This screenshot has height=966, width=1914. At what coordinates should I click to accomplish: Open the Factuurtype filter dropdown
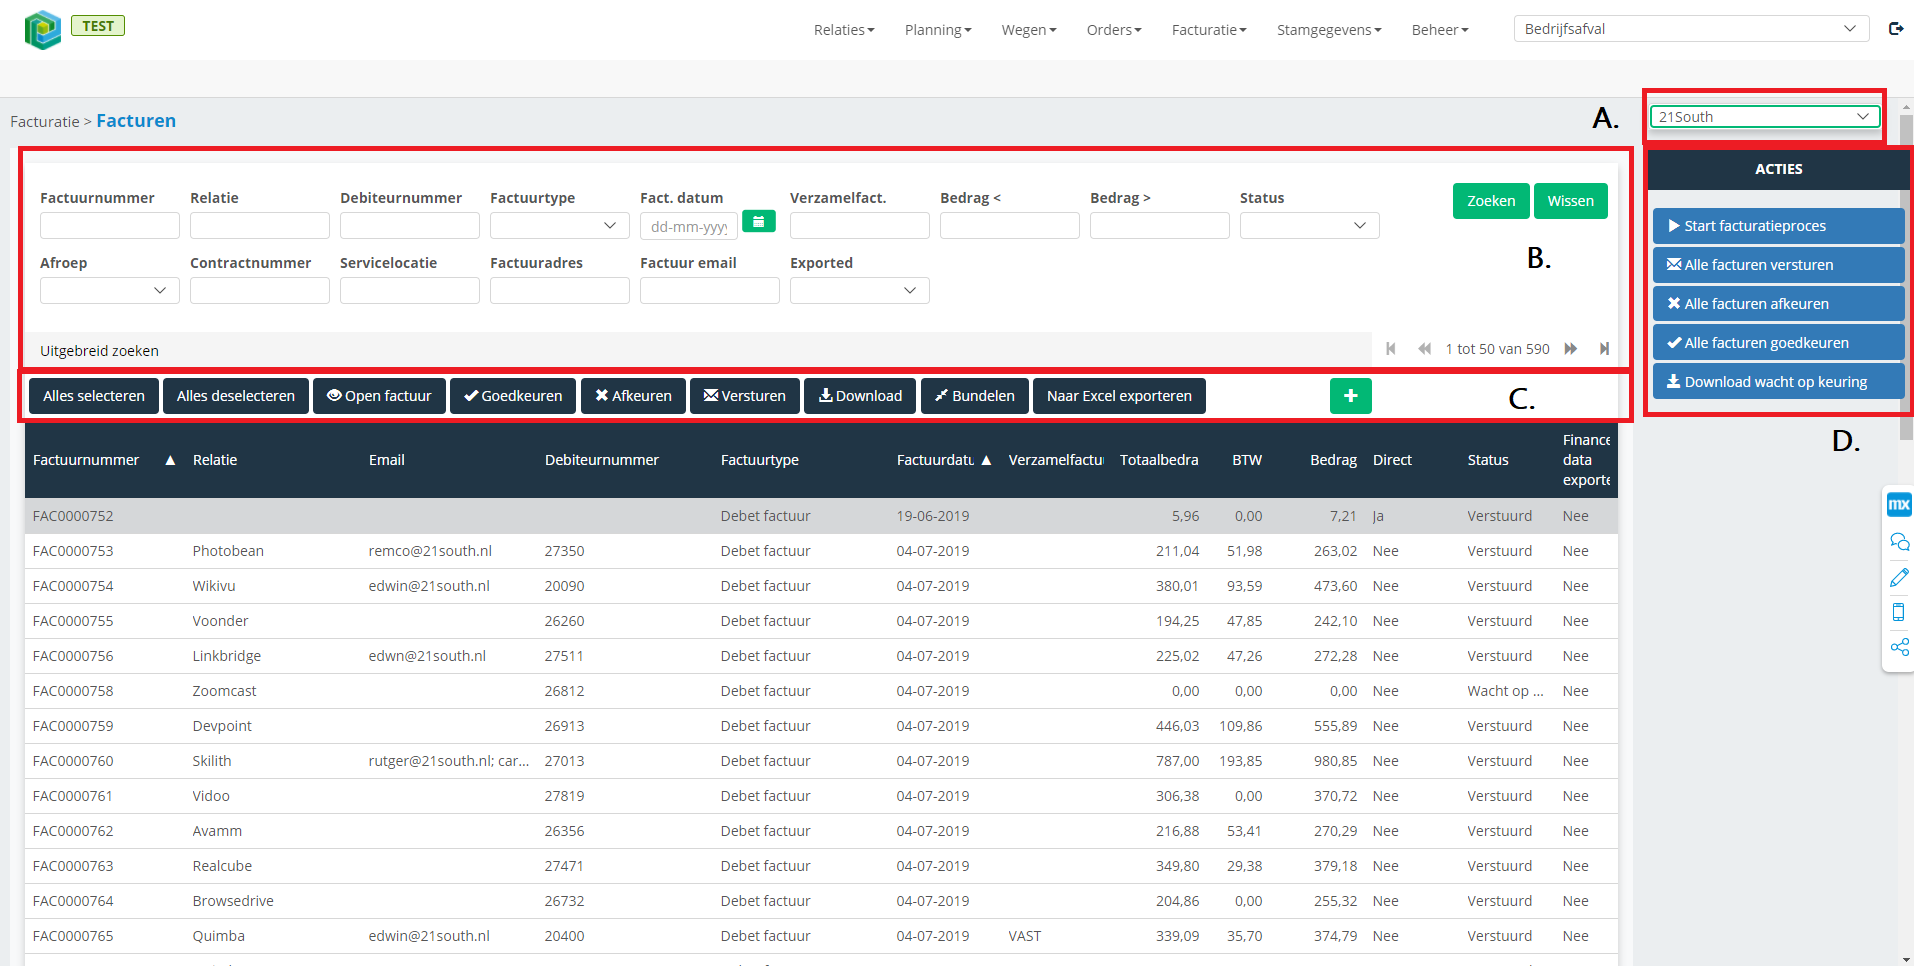[559, 226]
